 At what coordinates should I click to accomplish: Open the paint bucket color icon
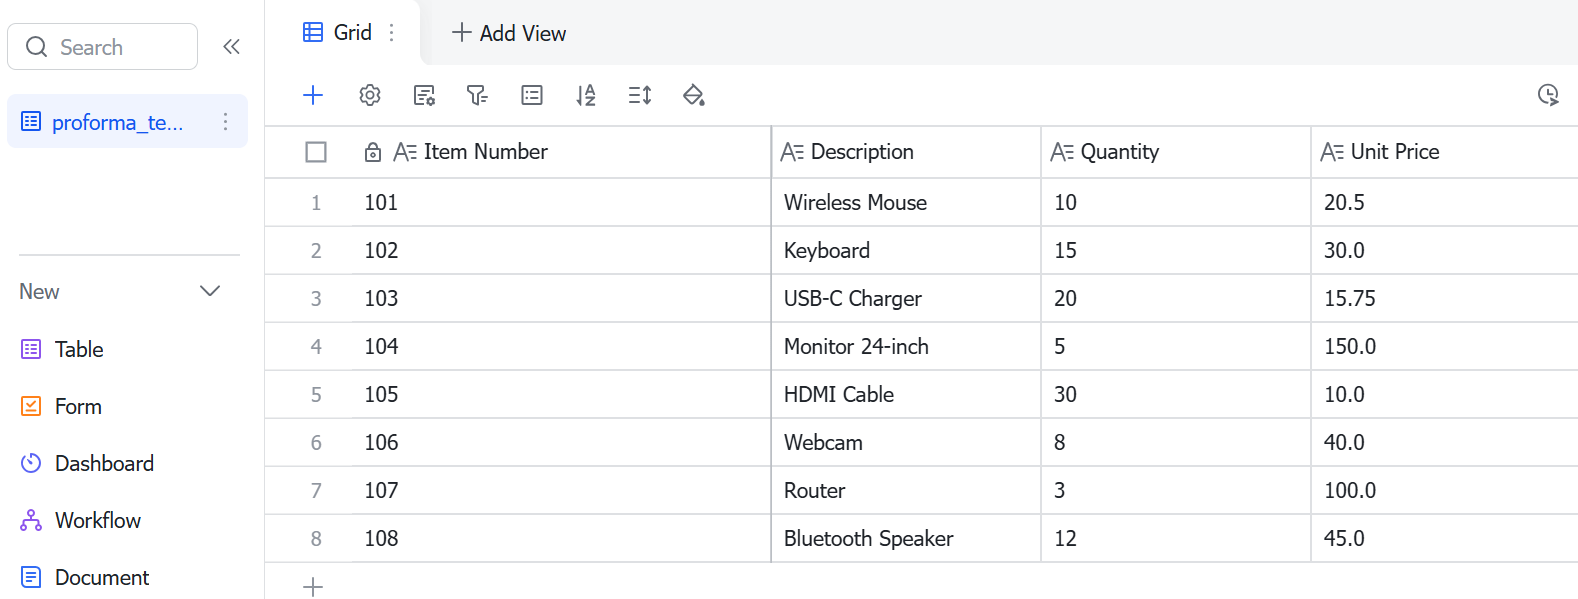[x=694, y=95]
